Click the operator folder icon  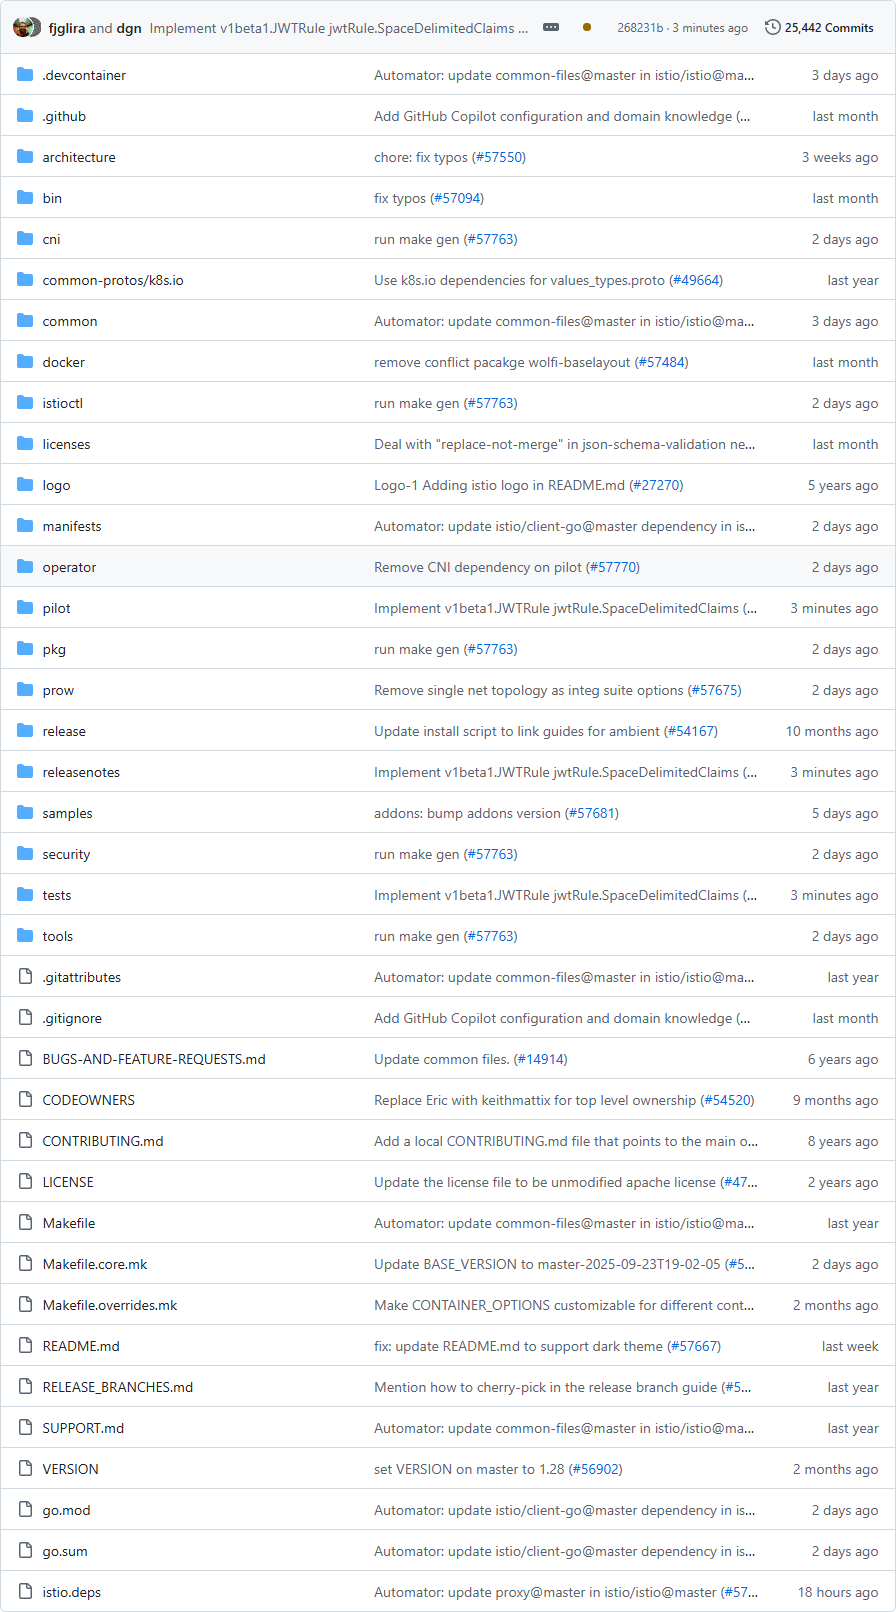pos(25,567)
